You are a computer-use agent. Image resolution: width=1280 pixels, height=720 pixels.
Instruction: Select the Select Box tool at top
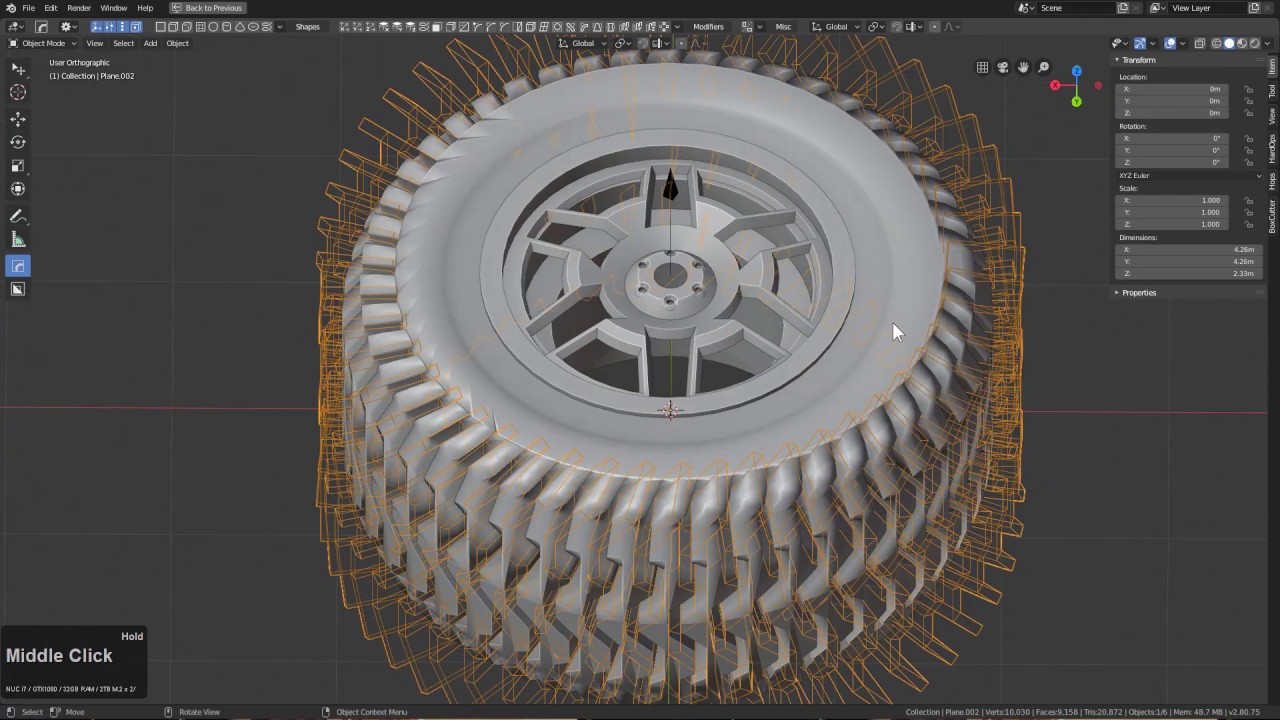pos(18,68)
